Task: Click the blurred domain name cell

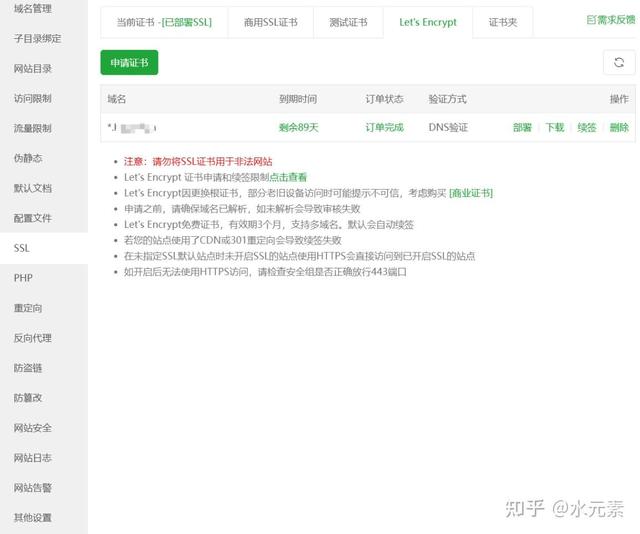Action: pyautogui.click(x=132, y=128)
